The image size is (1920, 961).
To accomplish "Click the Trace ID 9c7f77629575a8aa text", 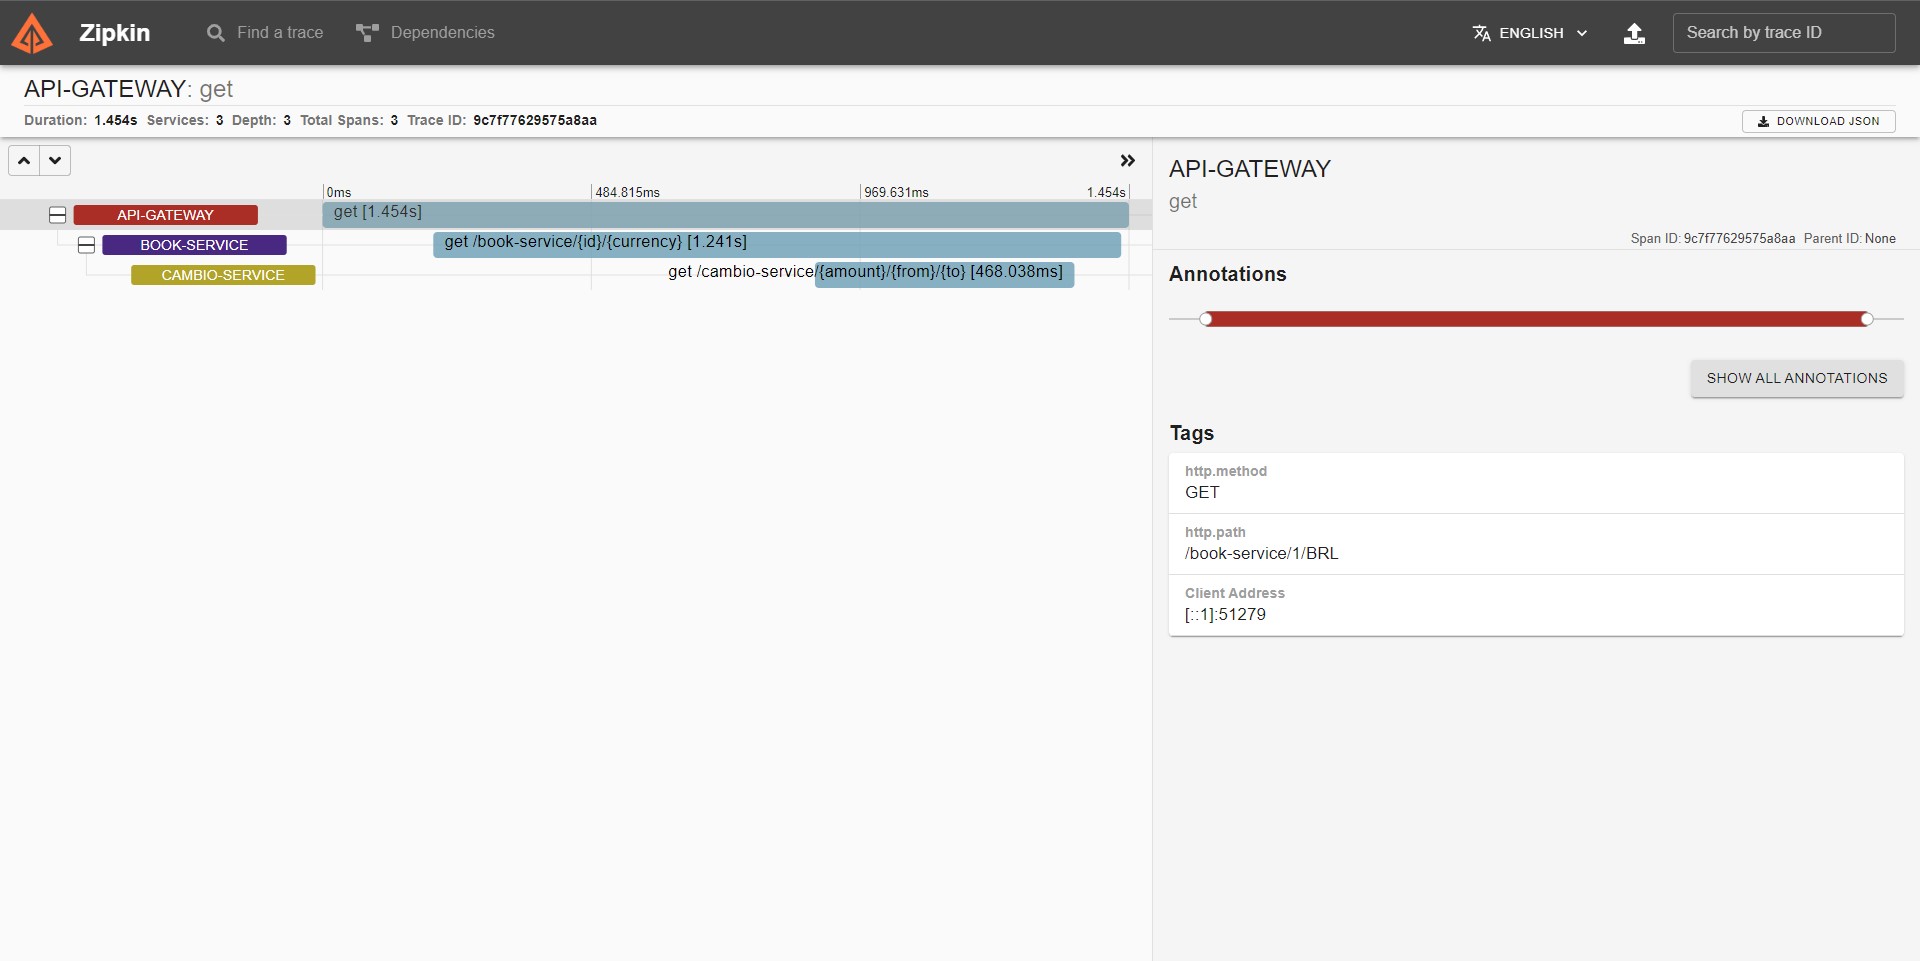I will [x=535, y=120].
